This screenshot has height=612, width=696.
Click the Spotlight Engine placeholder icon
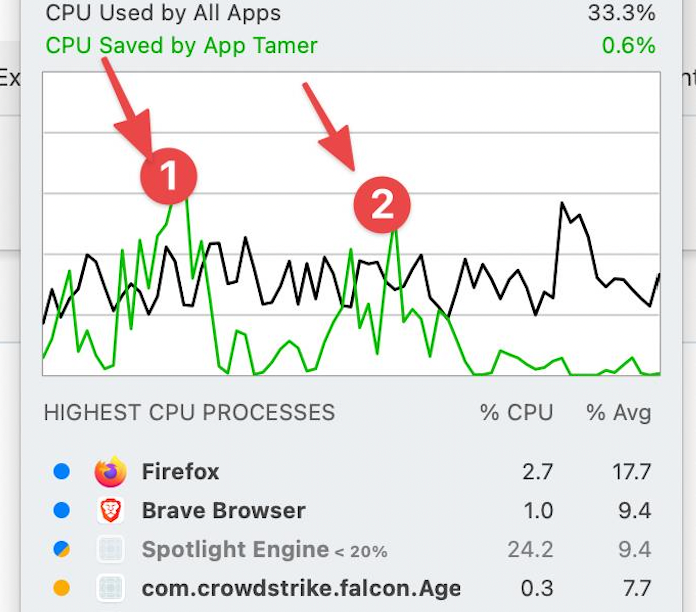point(111,549)
